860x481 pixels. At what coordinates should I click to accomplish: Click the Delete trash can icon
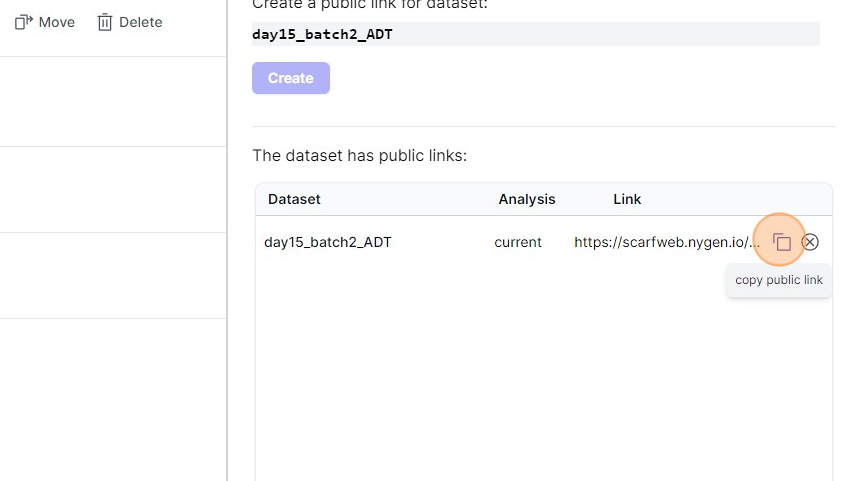(x=104, y=22)
